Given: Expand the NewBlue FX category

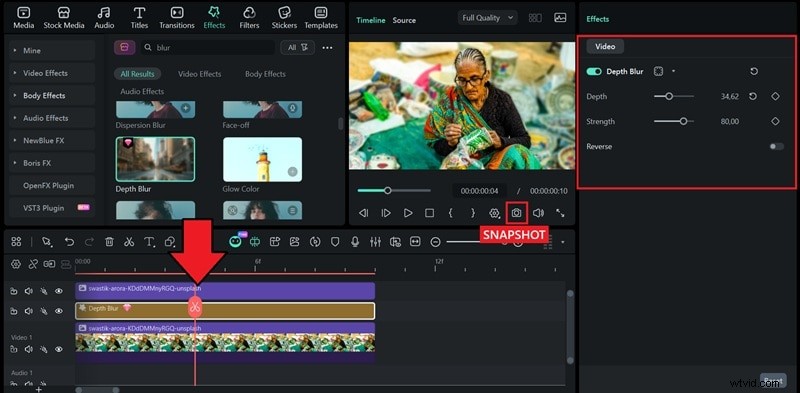Looking at the screenshot, I should tap(52, 140).
